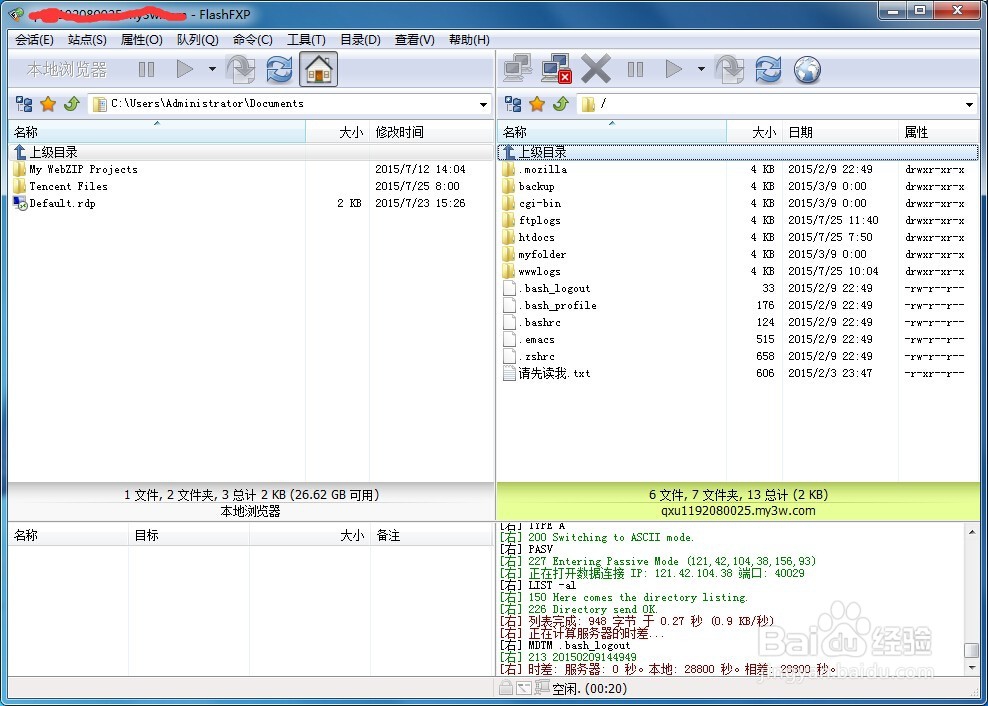Select remote backup folder
This screenshot has width=988, height=706.
529,186
